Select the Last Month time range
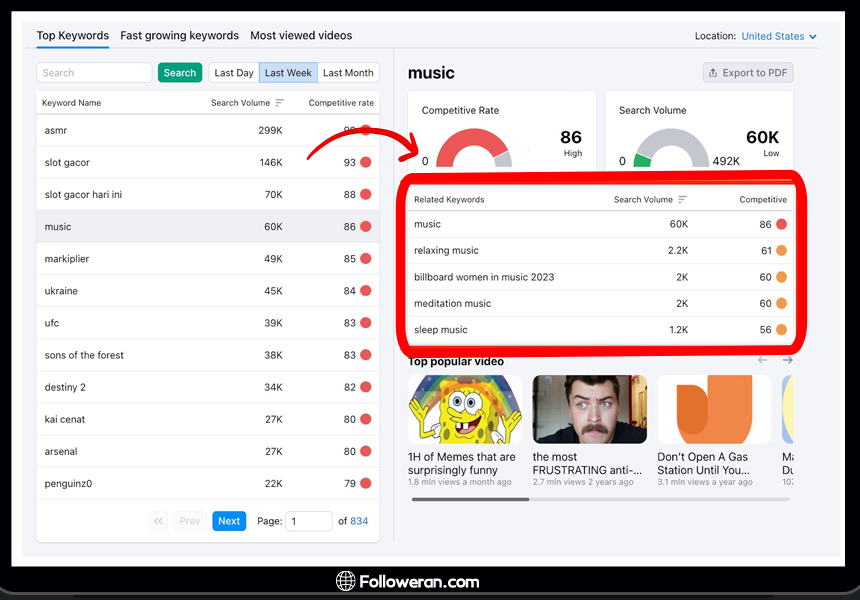Screen dimensions: 860x600 point(348,73)
